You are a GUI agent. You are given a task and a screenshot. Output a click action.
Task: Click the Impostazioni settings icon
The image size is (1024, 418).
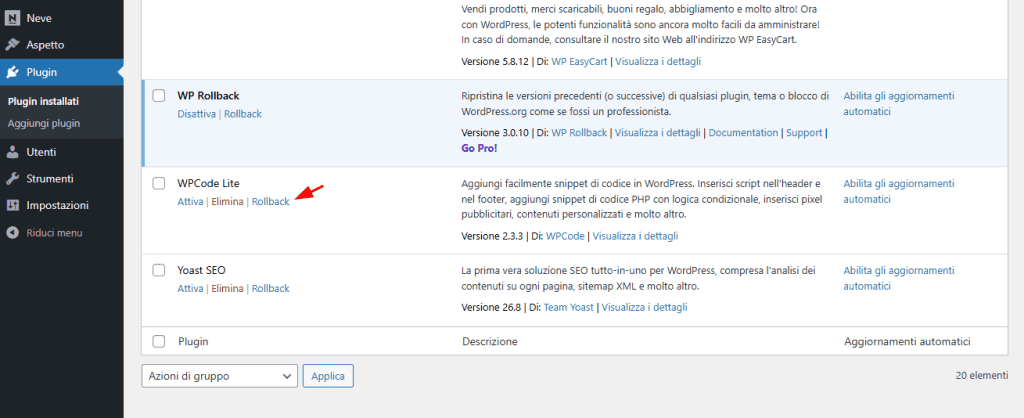pyautogui.click(x=12, y=205)
